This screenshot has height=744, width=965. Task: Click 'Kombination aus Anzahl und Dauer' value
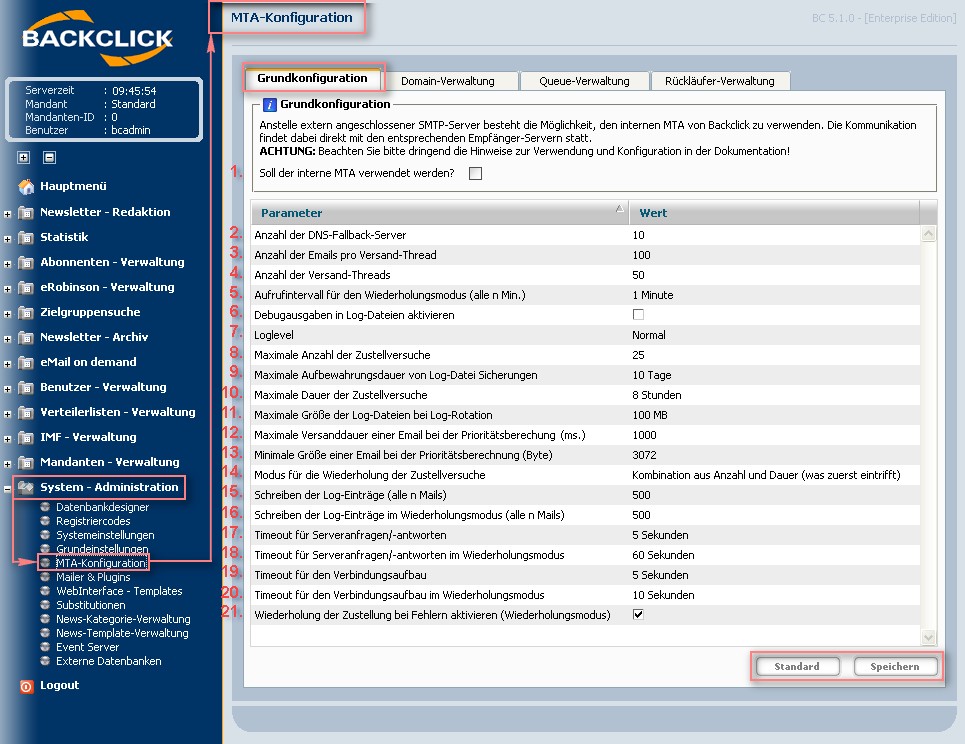[766, 475]
